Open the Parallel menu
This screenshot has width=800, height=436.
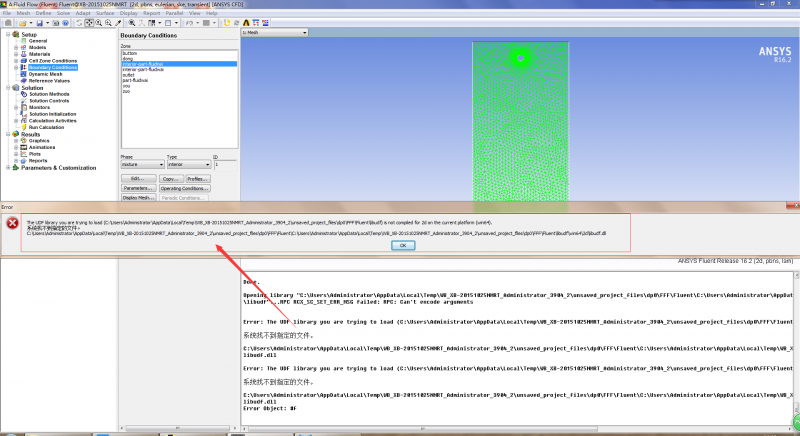[x=174, y=13]
